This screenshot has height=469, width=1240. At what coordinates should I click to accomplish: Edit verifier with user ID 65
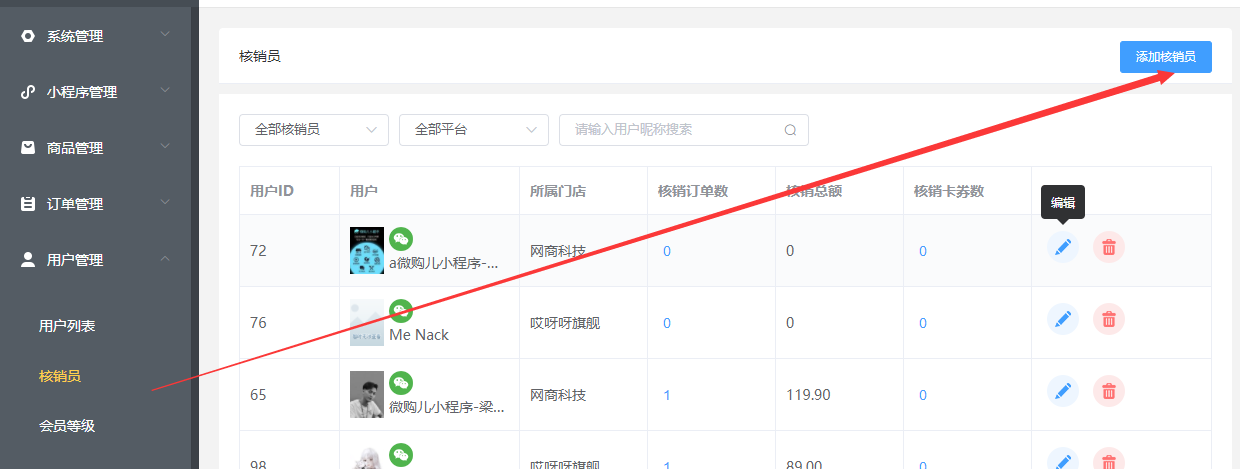point(1063,391)
